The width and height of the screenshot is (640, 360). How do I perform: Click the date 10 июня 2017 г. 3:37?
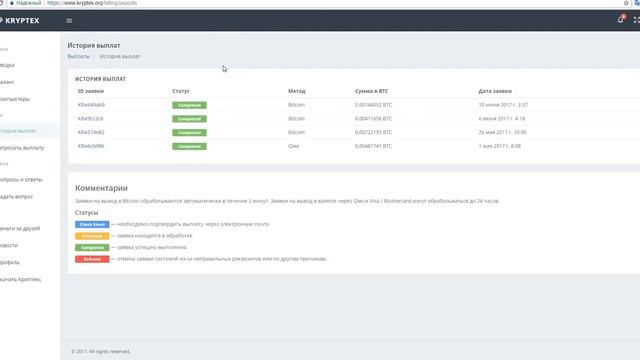pyautogui.click(x=503, y=105)
